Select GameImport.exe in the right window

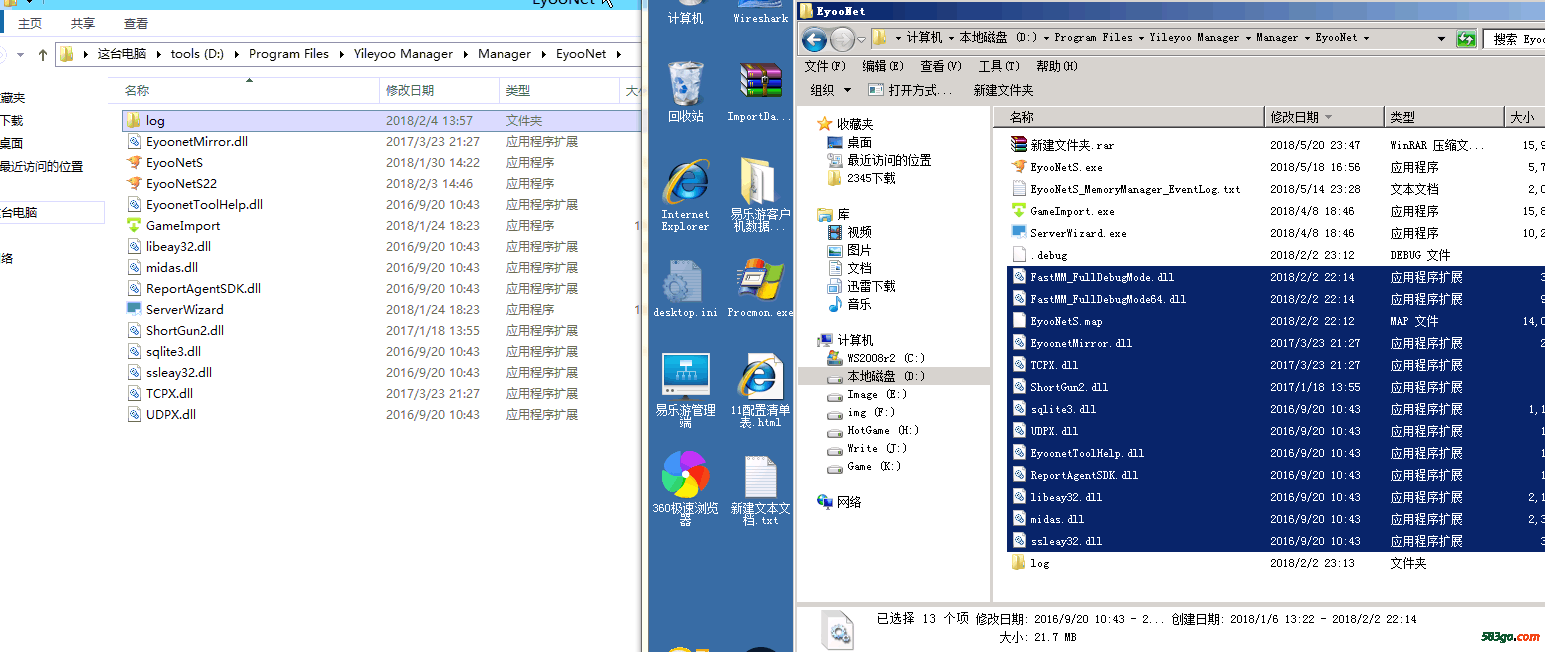[x=1072, y=211]
